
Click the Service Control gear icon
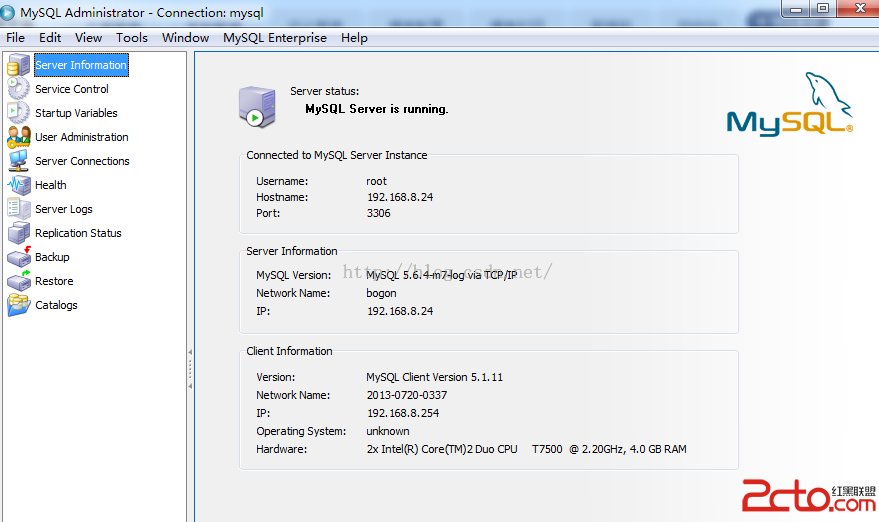coord(18,89)
